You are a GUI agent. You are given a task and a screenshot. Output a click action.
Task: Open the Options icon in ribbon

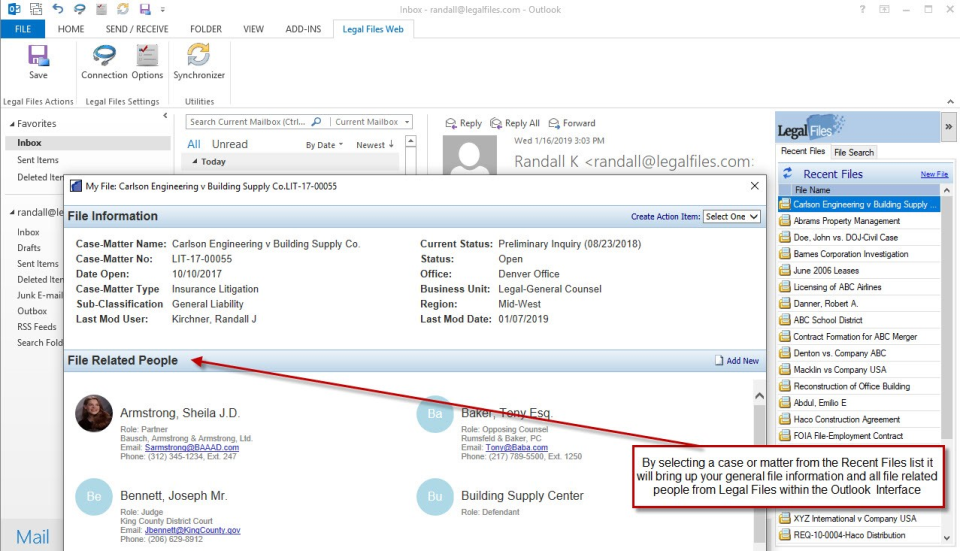click(x=147, y=56)
